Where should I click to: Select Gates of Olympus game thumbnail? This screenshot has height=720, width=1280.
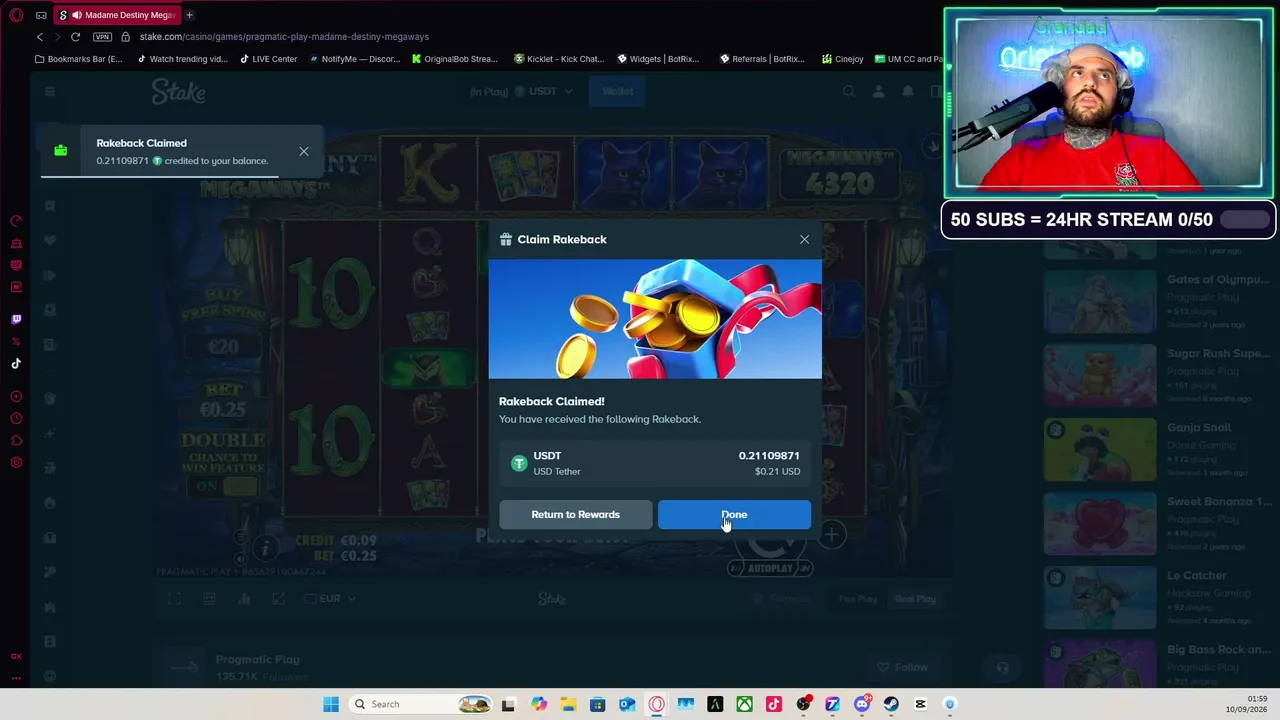1100,301
